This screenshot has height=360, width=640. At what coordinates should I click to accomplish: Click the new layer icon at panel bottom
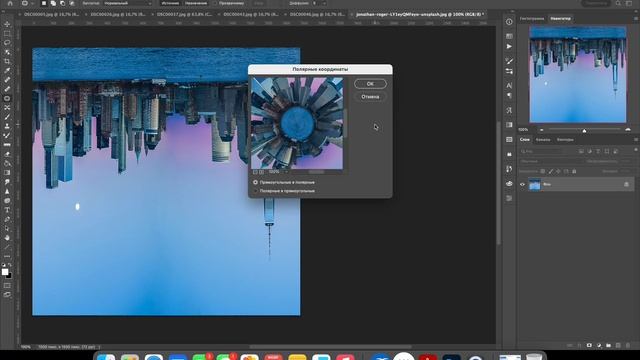(618, 345)
